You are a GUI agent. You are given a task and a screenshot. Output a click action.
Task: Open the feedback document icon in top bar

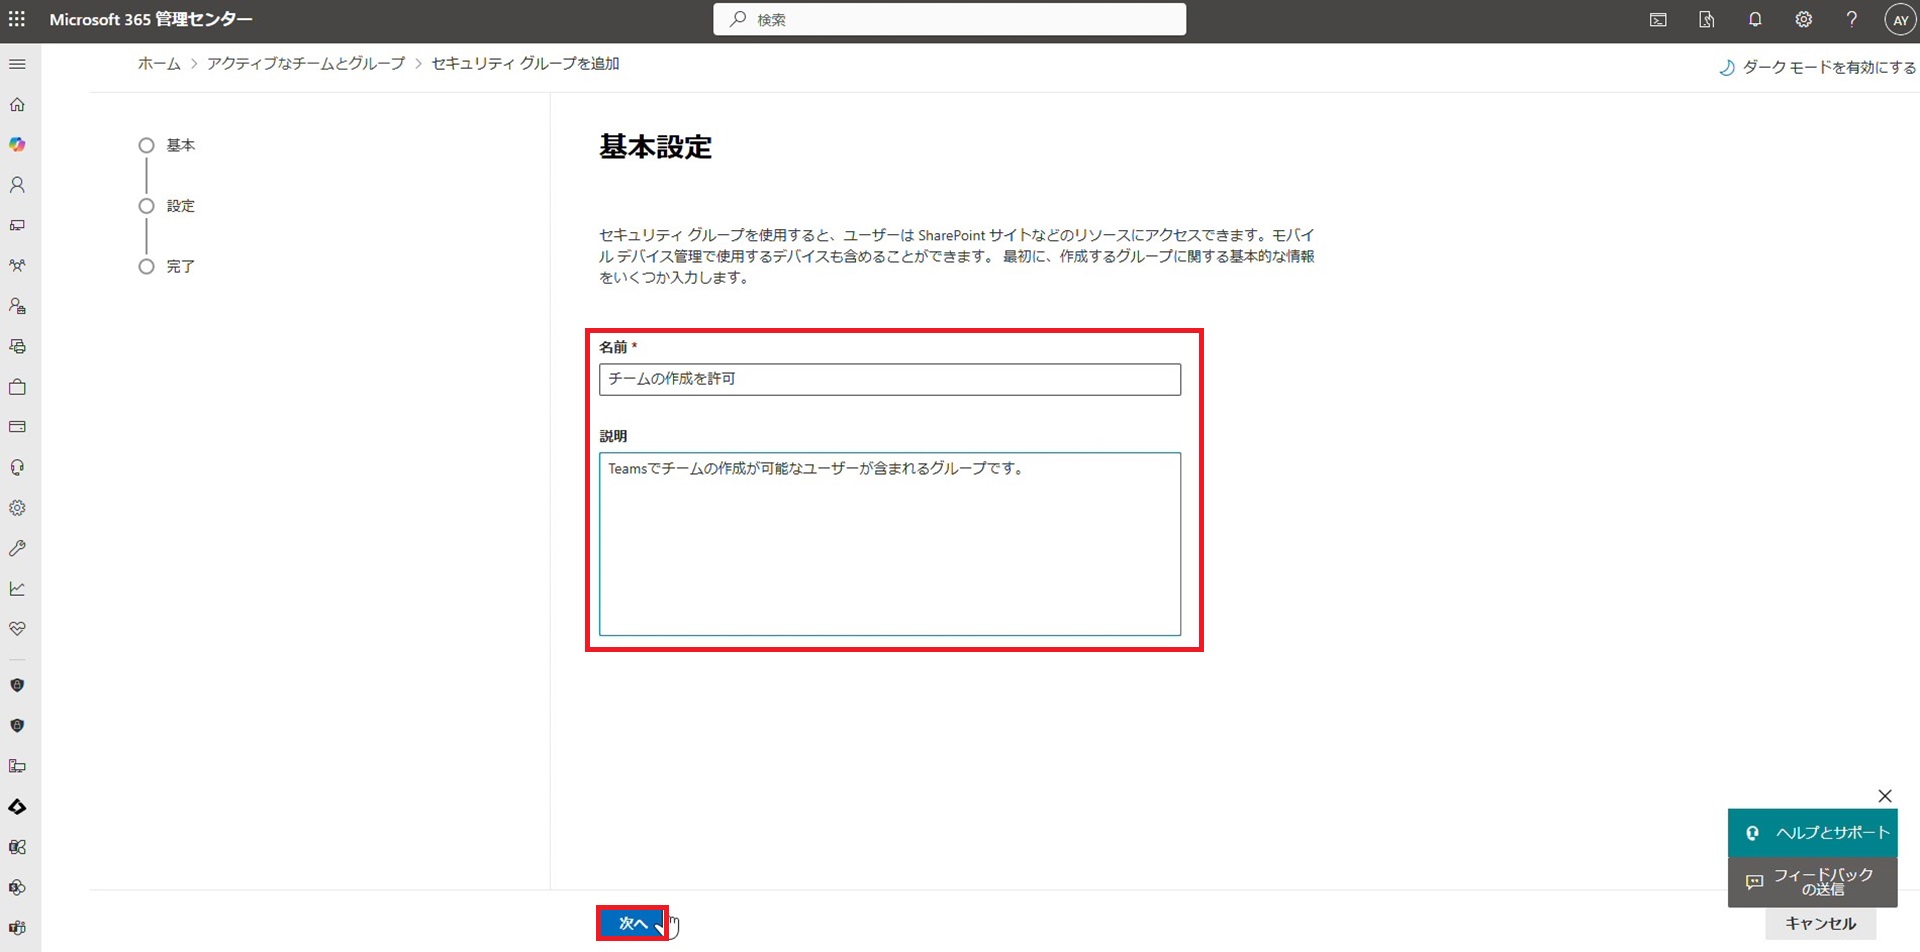tap(1707, 19)
